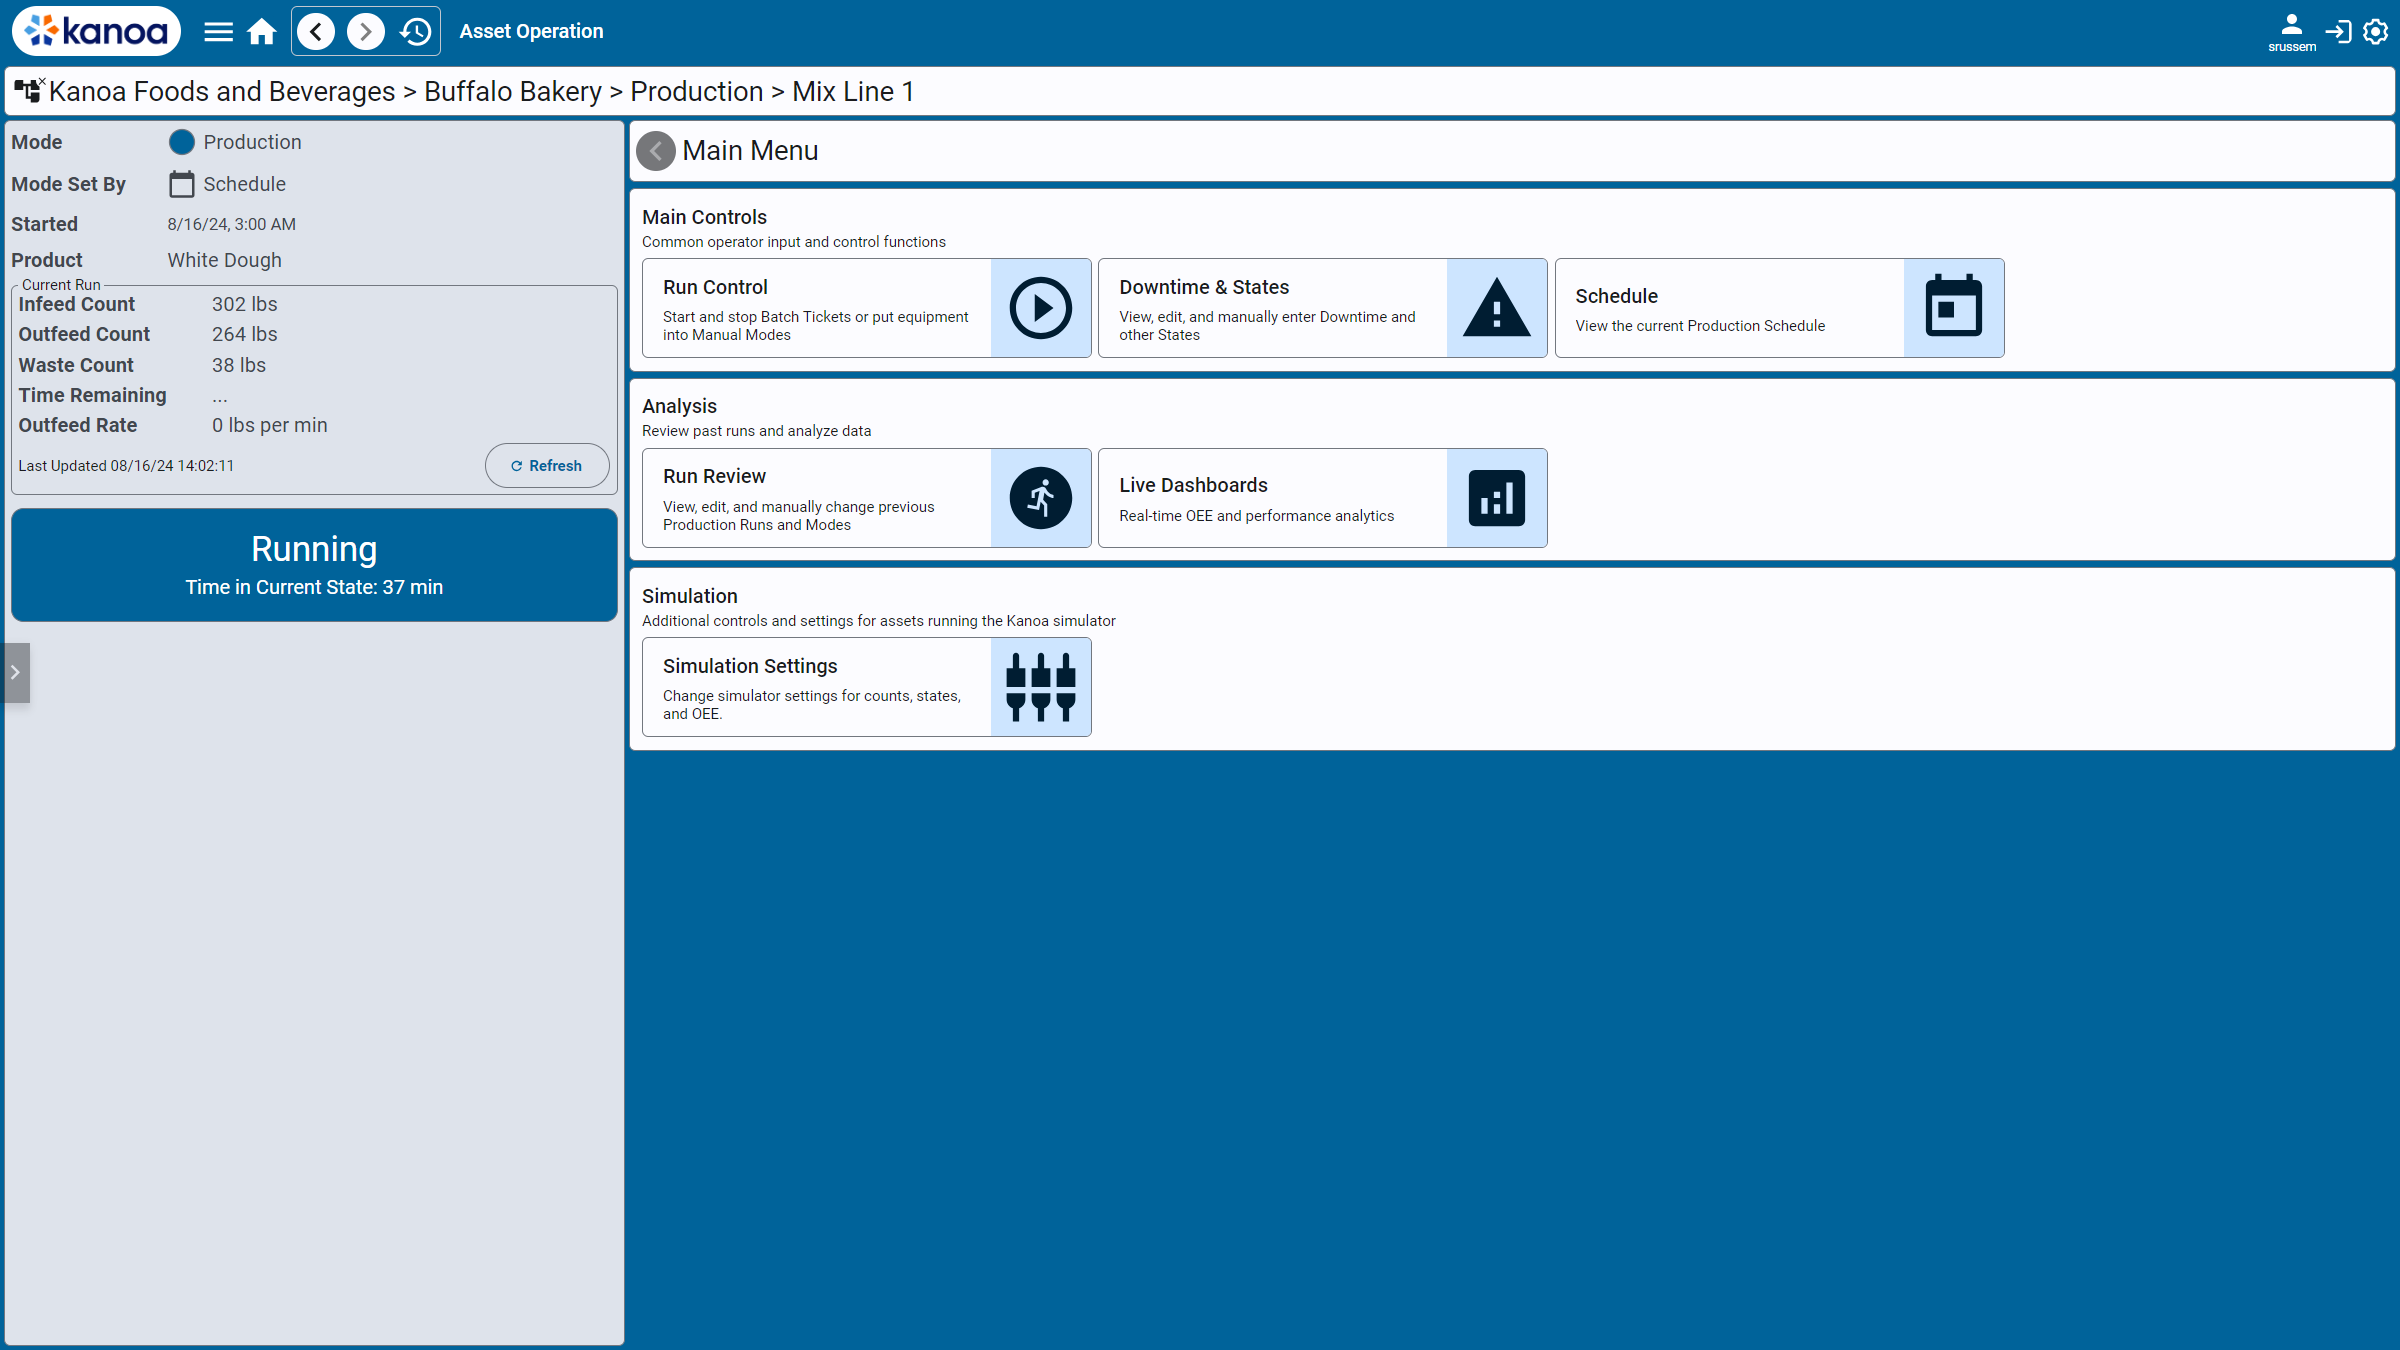Open the navigation history clock icon
This screenshot has height=1350, width=2400.
click(415, 32)
